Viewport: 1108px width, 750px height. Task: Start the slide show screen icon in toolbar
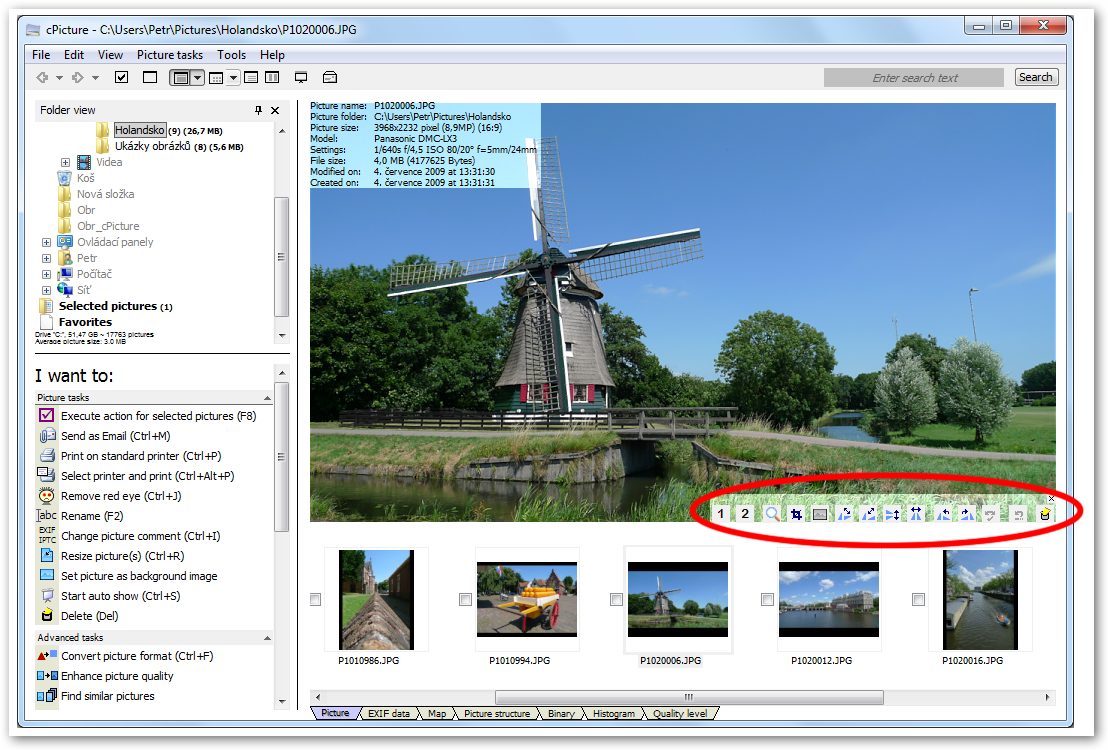[301, 78]
